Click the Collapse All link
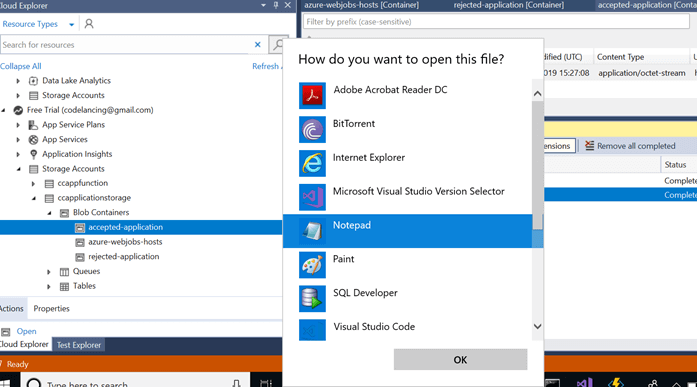Image resolution: width=697 pixels, height=387 pixels. tap(20, 66)
